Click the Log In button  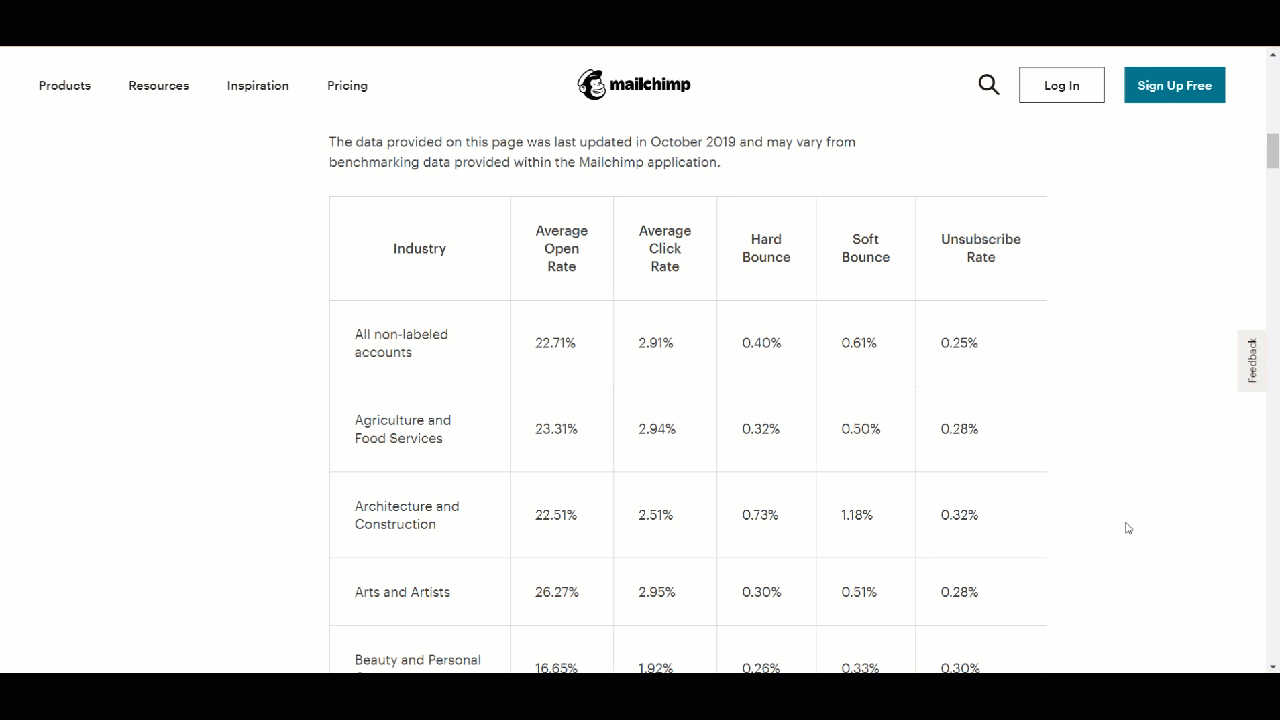click(1062, 85)
